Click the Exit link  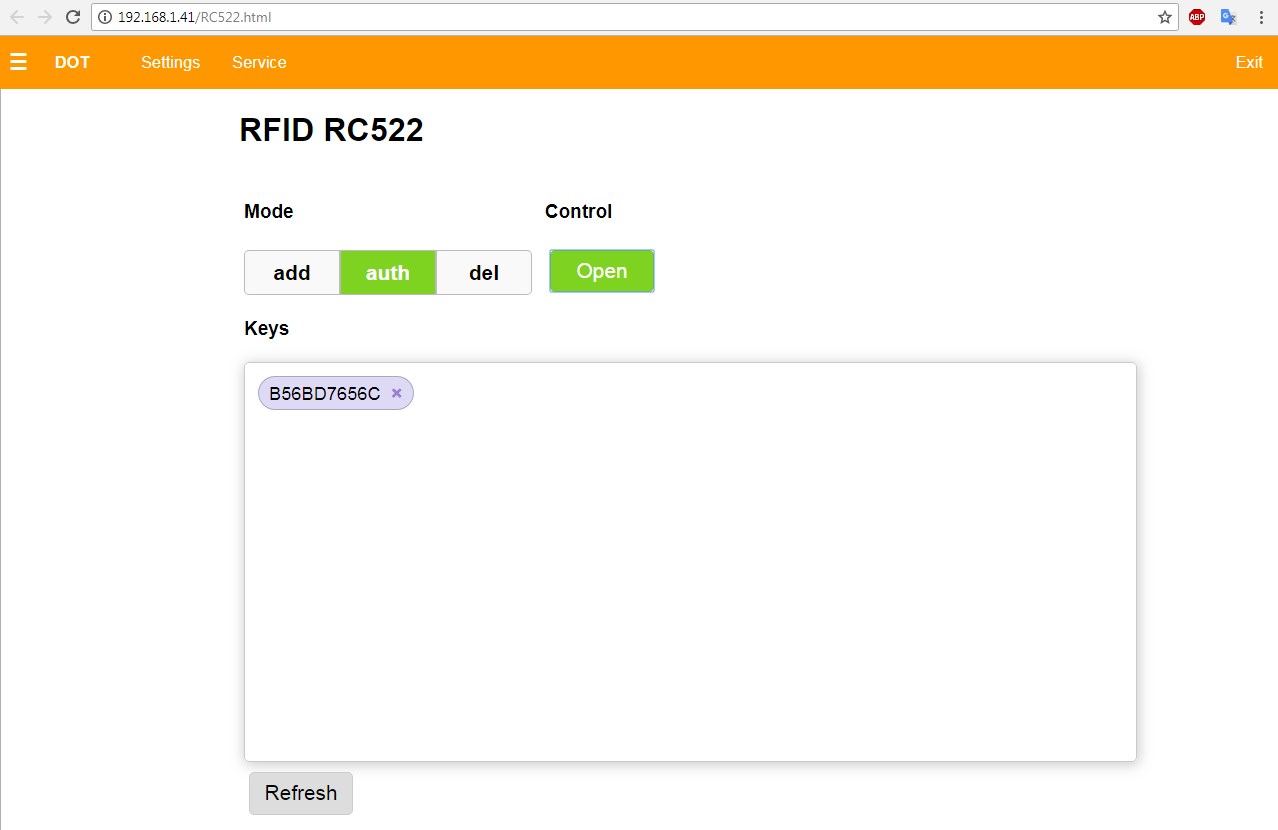pyautogui.click(x=1249, y=62)
